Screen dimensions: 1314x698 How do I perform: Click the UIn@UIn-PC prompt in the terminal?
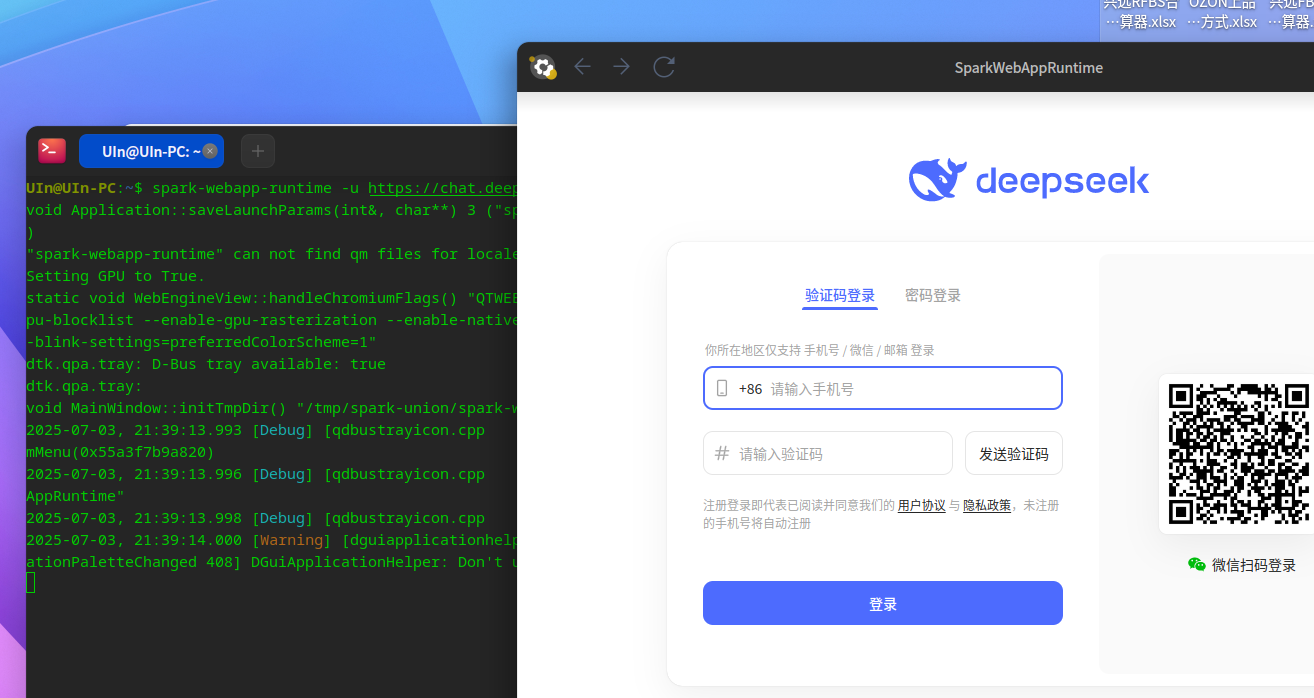pos(71,188)
